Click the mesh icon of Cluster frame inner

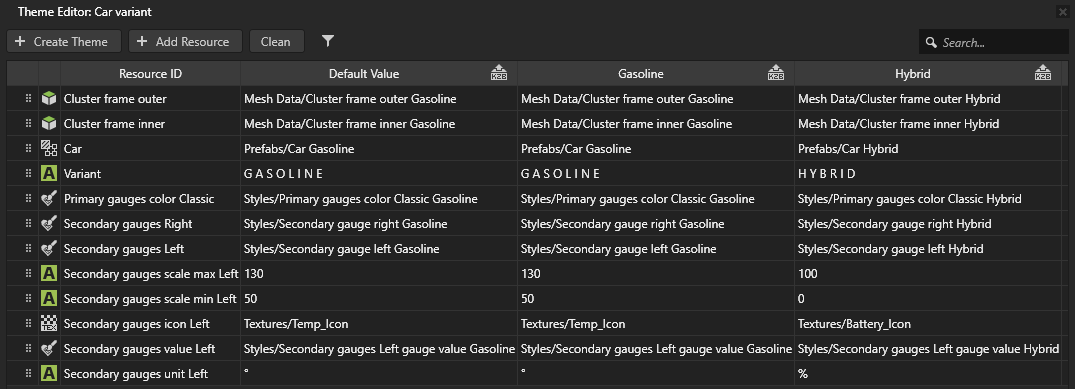[x=49, y=124]
